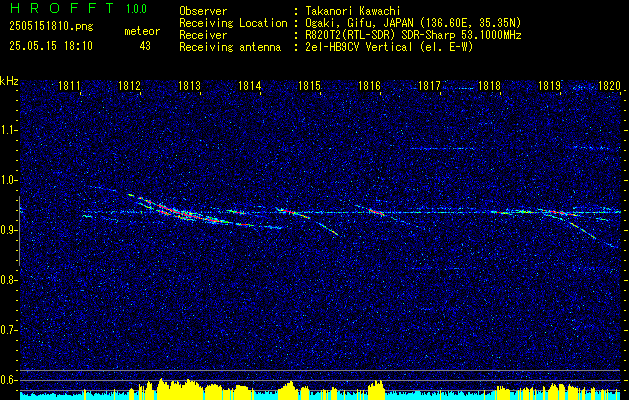Click the HROFFT title text
Image resolution: width=629 pixels, height=400 pixels.
[x=61, y=8]
